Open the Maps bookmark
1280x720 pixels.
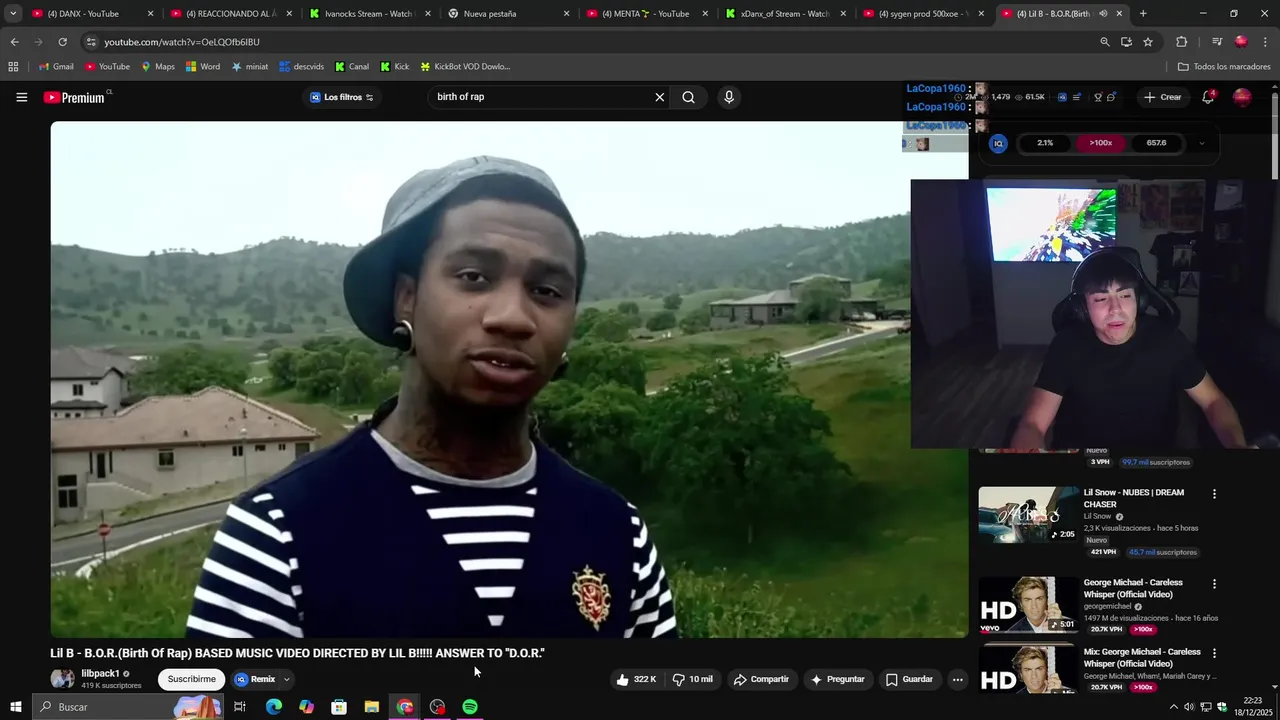158,67
